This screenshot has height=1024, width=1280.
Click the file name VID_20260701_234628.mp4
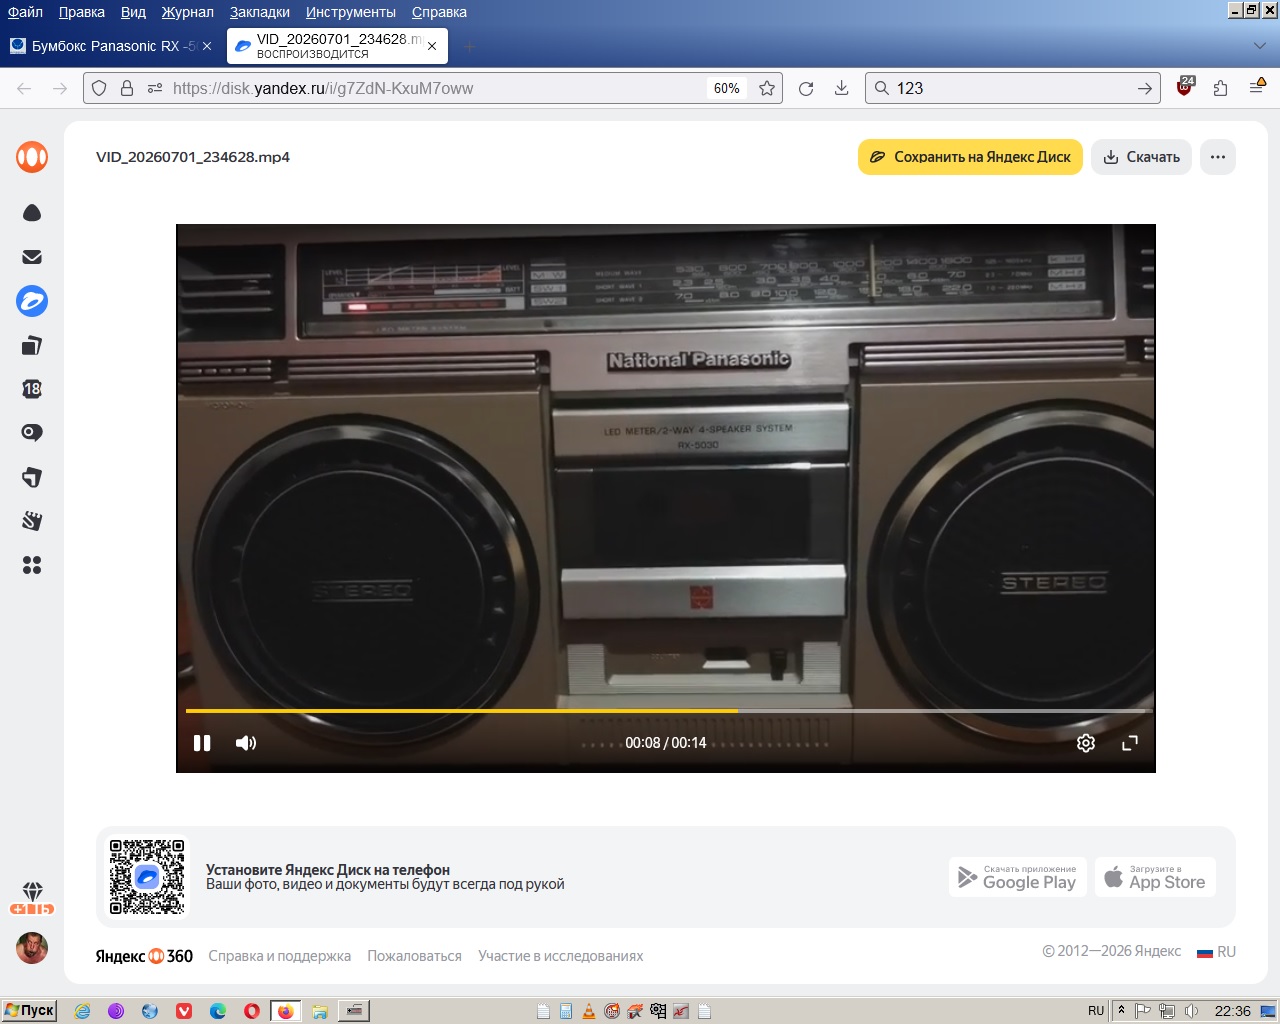point(193,157)
